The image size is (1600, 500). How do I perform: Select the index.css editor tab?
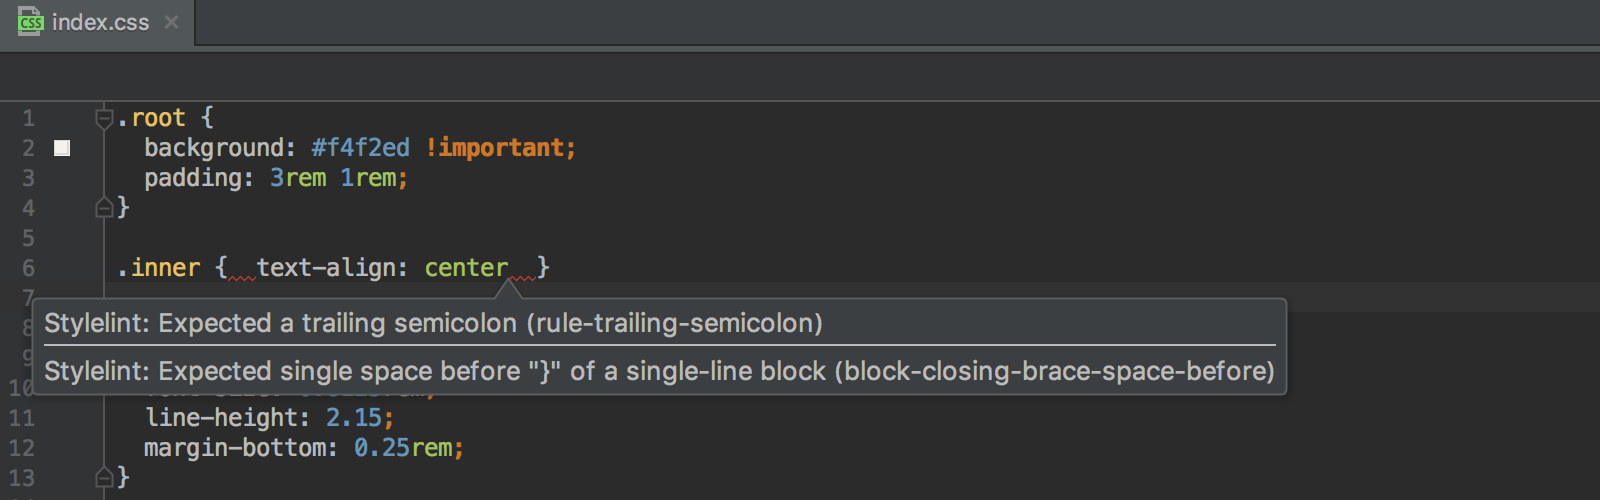97,22
